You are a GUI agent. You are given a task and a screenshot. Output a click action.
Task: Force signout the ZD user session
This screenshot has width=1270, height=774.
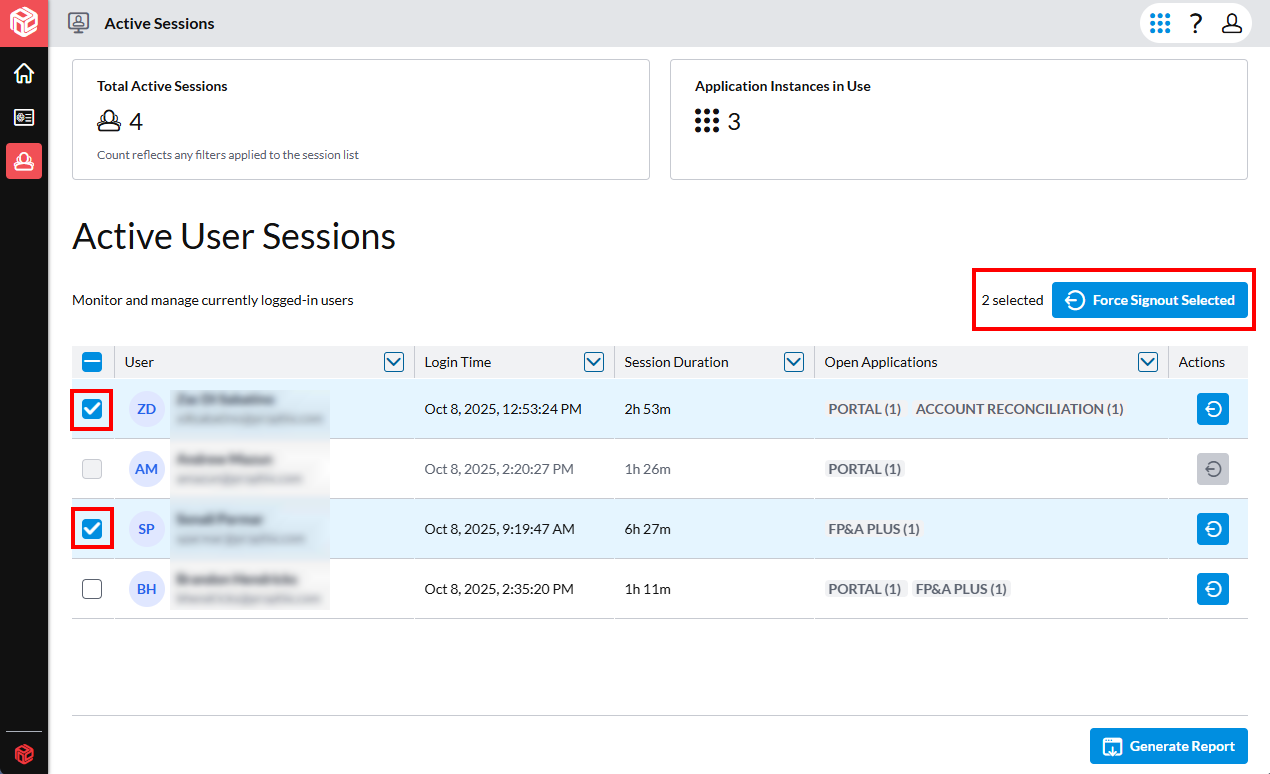click(1212, 409)
